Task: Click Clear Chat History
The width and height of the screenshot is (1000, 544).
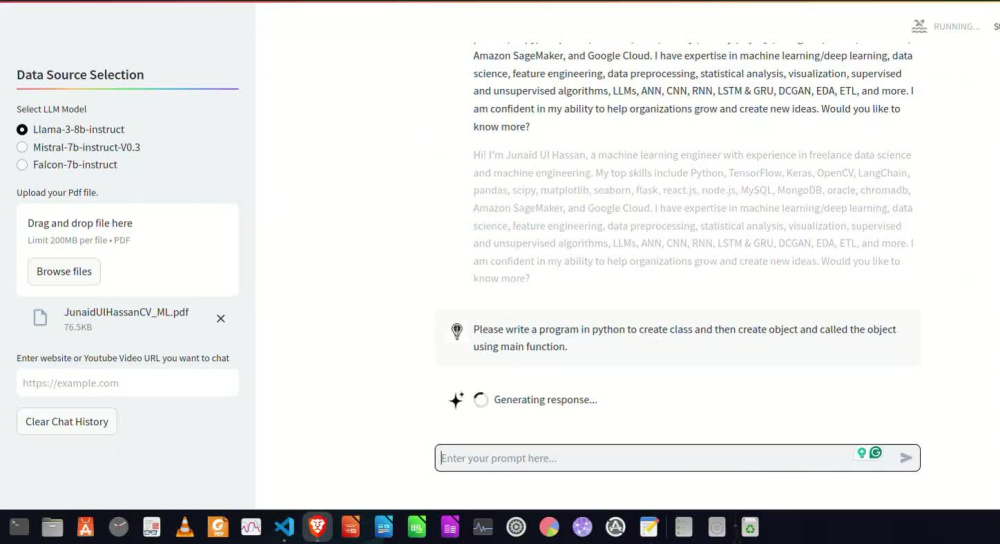Action: tap(67, 422)
